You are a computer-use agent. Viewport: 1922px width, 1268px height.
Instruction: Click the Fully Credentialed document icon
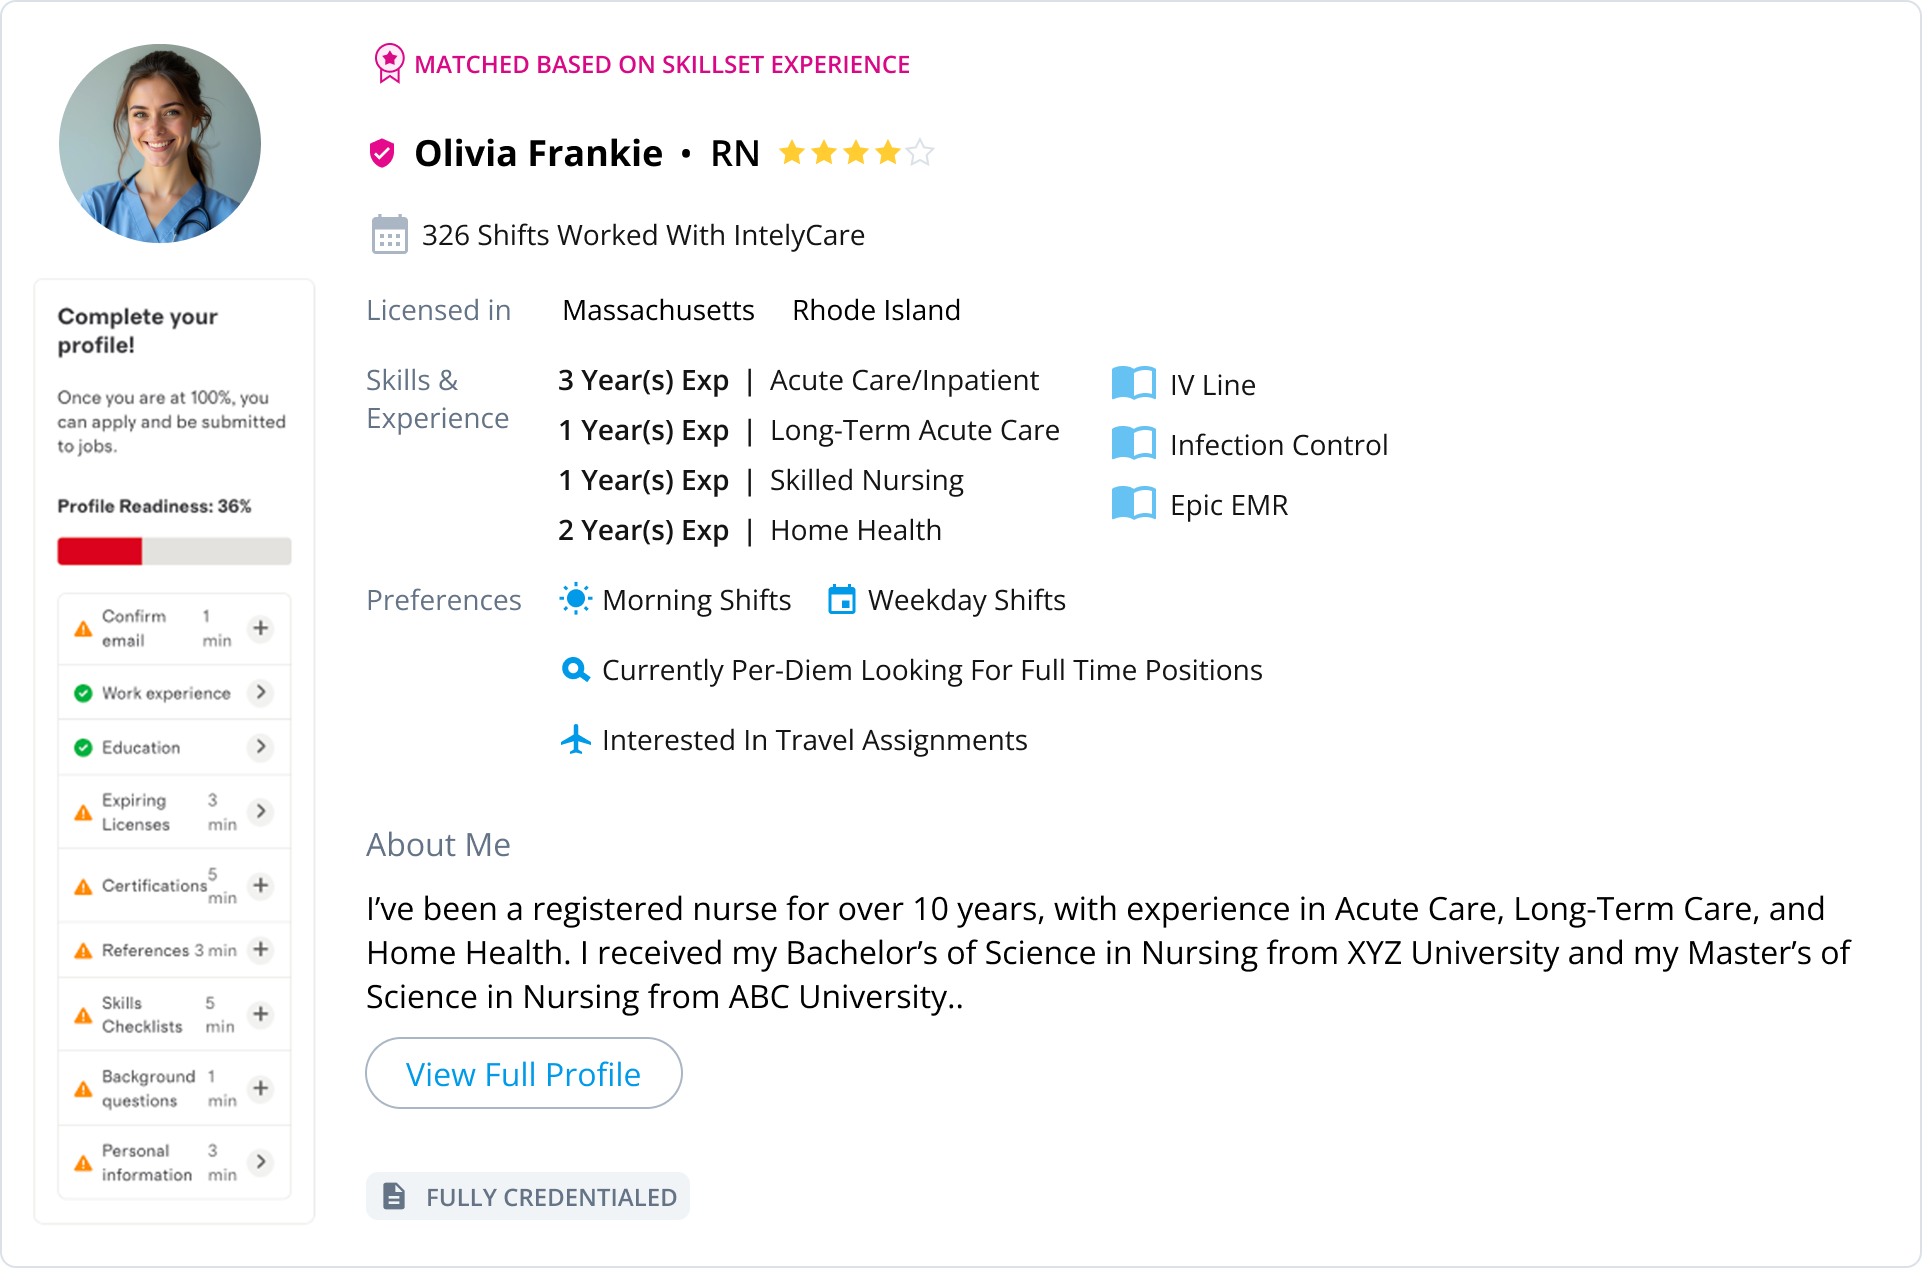(395, 1196)
